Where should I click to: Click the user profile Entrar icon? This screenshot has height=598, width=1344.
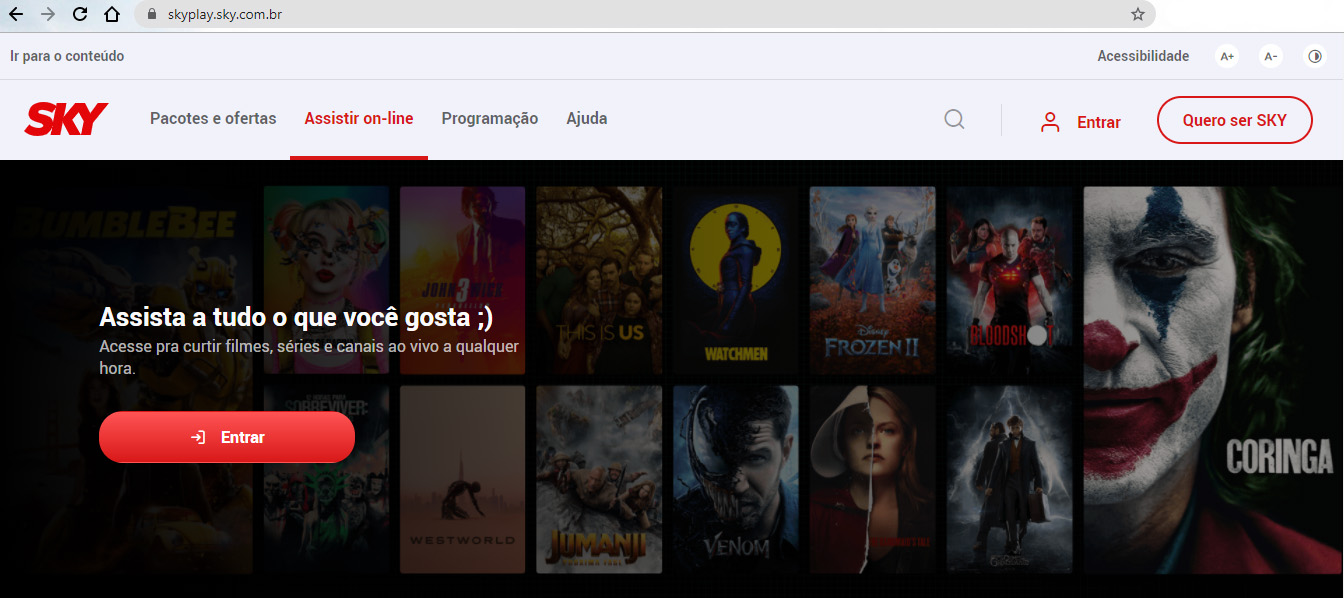coord(1050,122)
